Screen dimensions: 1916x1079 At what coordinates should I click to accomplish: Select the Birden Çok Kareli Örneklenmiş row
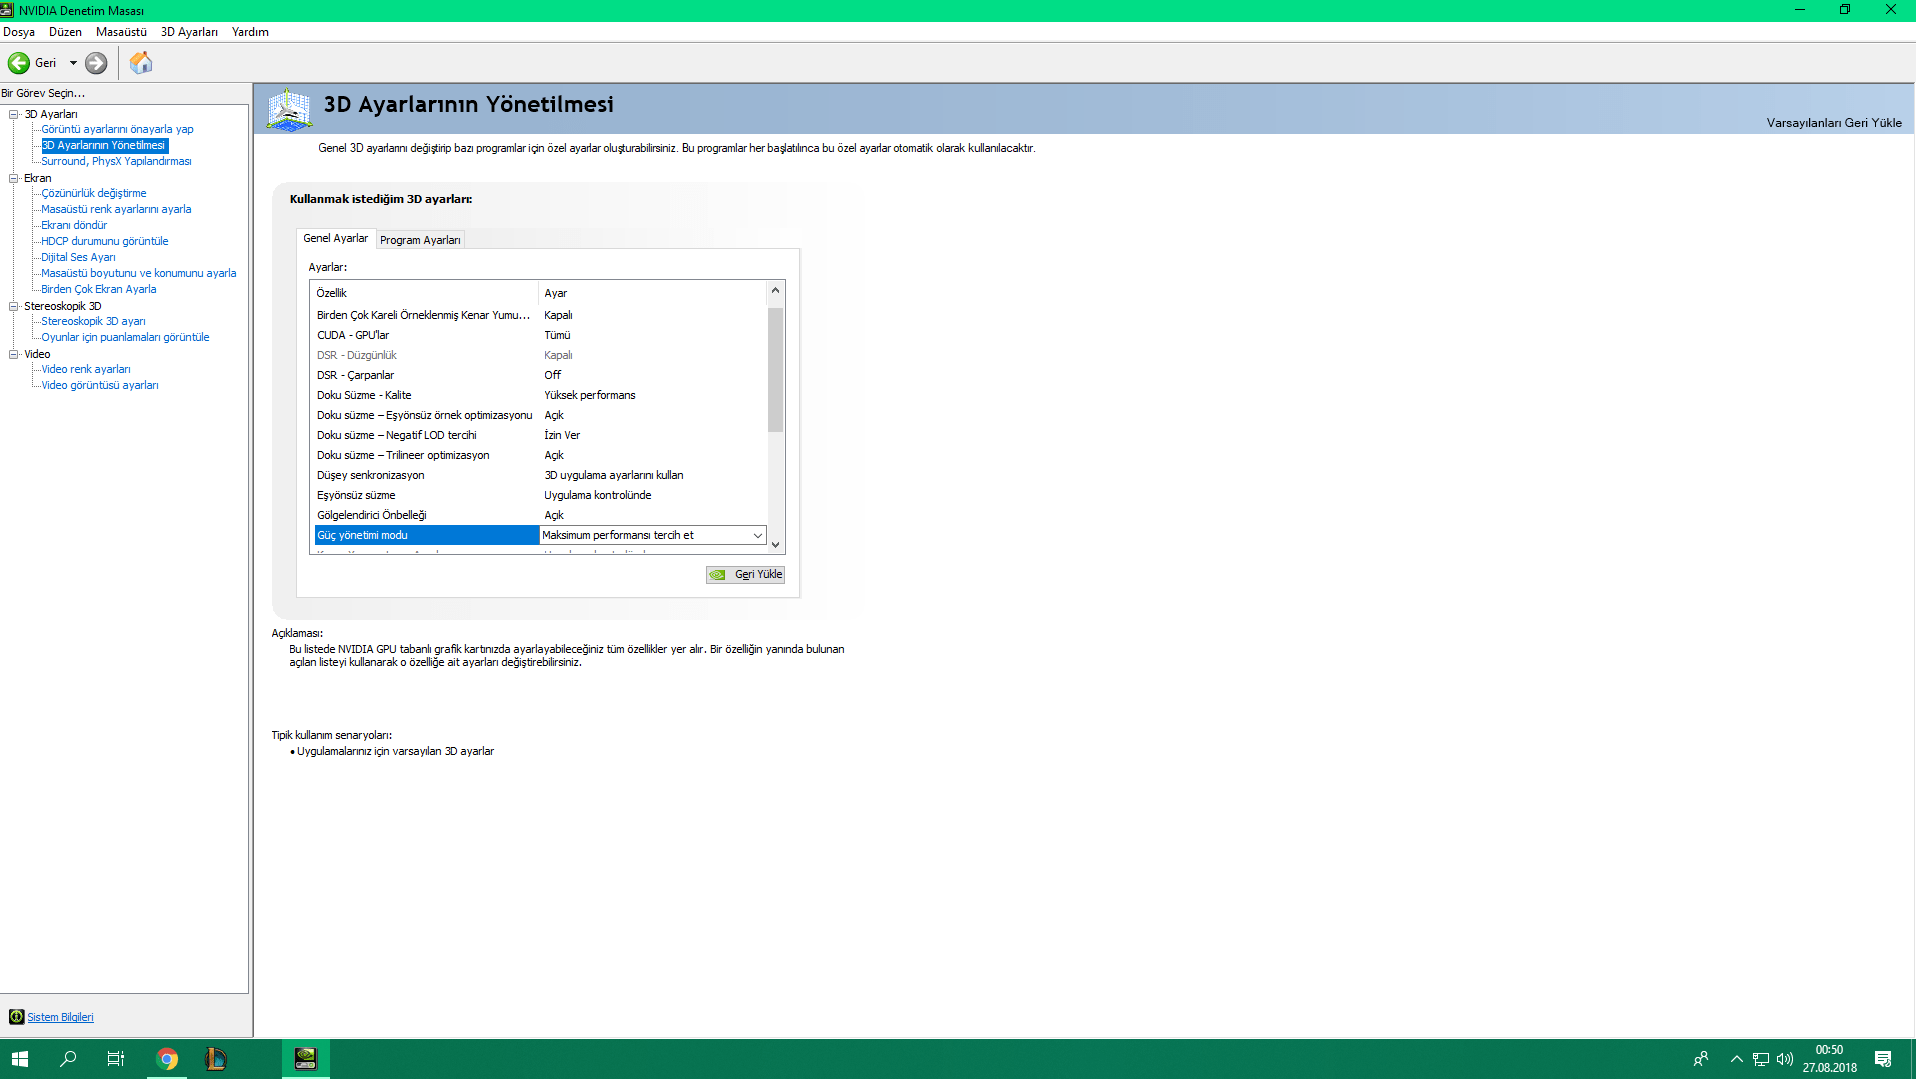pos(540,315)
